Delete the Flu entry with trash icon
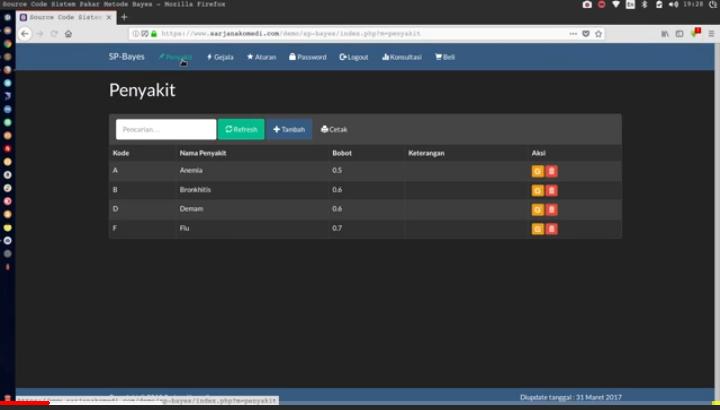Screen dimensions: 720x410 (552, 229)
